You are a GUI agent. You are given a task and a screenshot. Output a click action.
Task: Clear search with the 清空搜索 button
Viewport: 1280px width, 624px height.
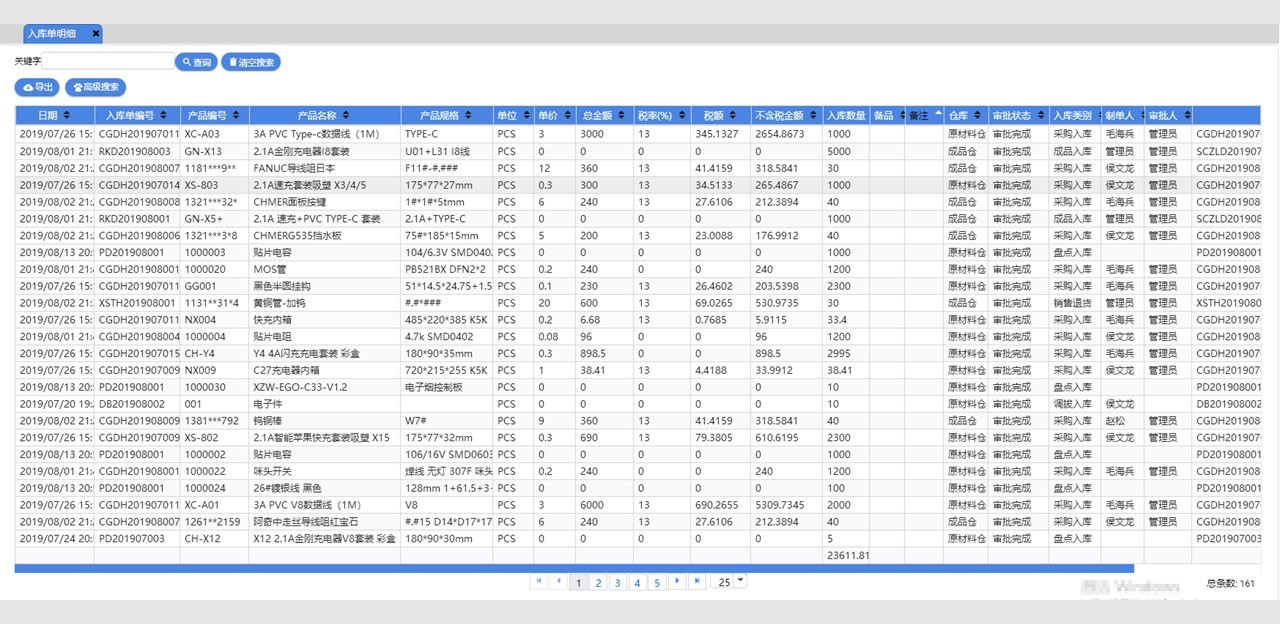(251, 62)
